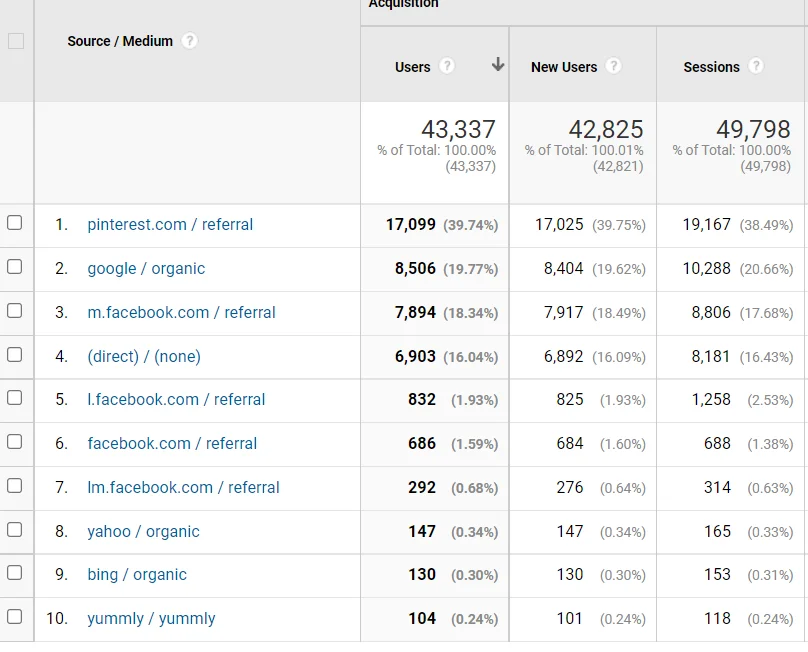808x652 pixels.
Task: Sort by the New Users column header
Action: point(564,67)
